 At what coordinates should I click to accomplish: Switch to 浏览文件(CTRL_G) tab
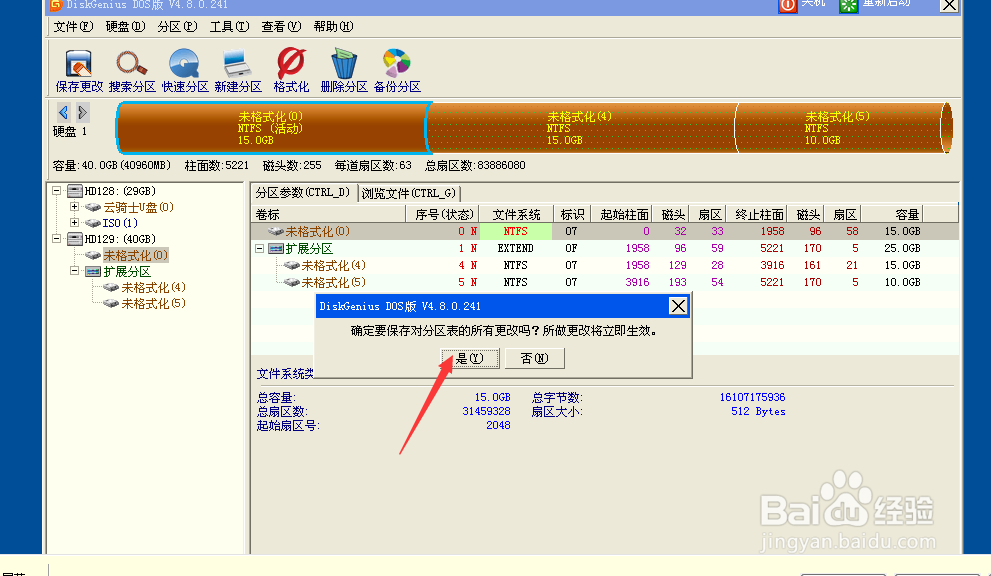tap(409, 193)
